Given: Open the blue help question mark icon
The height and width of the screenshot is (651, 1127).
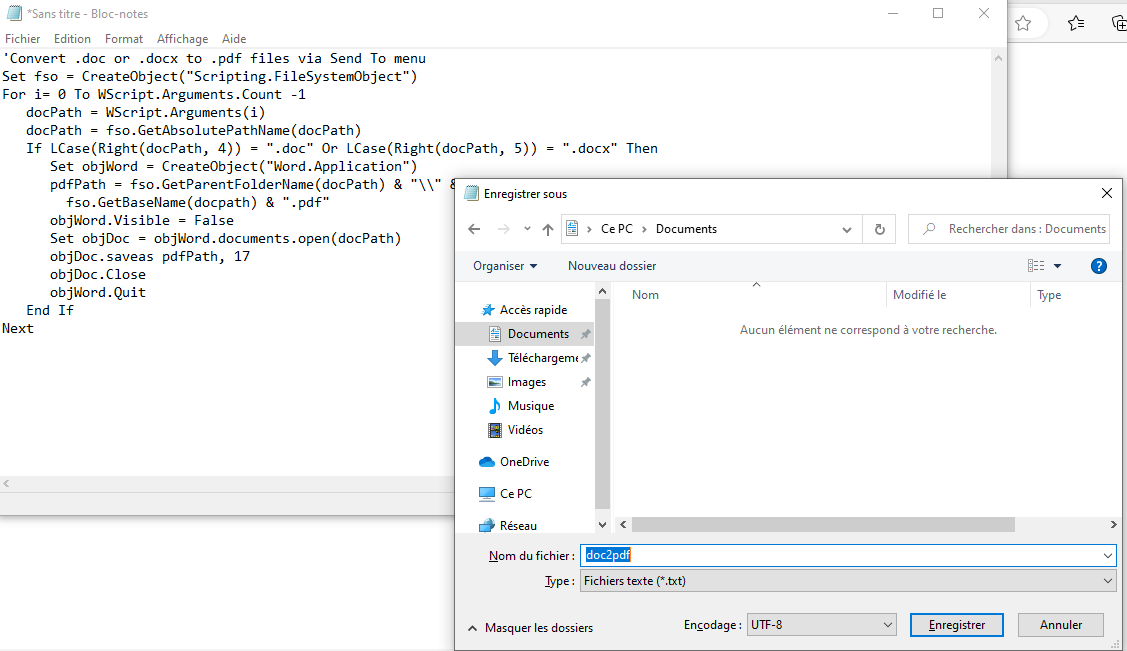Looking at the screenshot, I should click(x=1098, y=266).
